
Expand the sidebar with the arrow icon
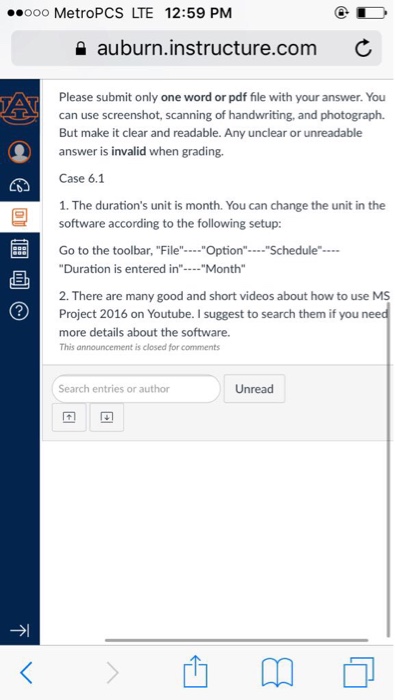pos(20,630)
